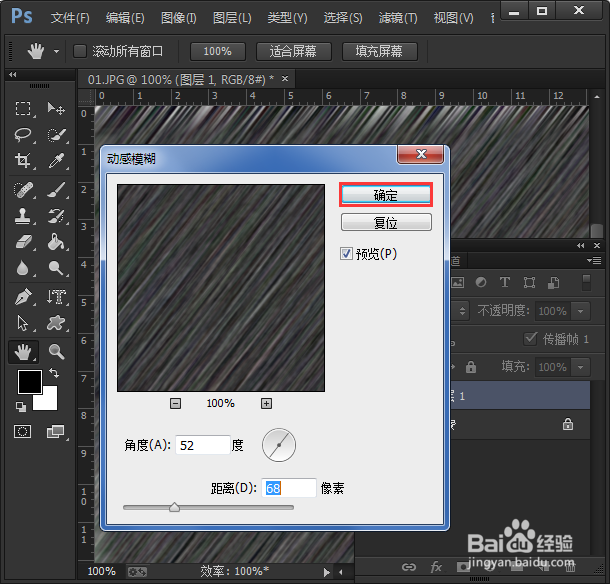Enable Scroll All Windows checkbox
Screen dimensions: 610x584
(80, 51)
